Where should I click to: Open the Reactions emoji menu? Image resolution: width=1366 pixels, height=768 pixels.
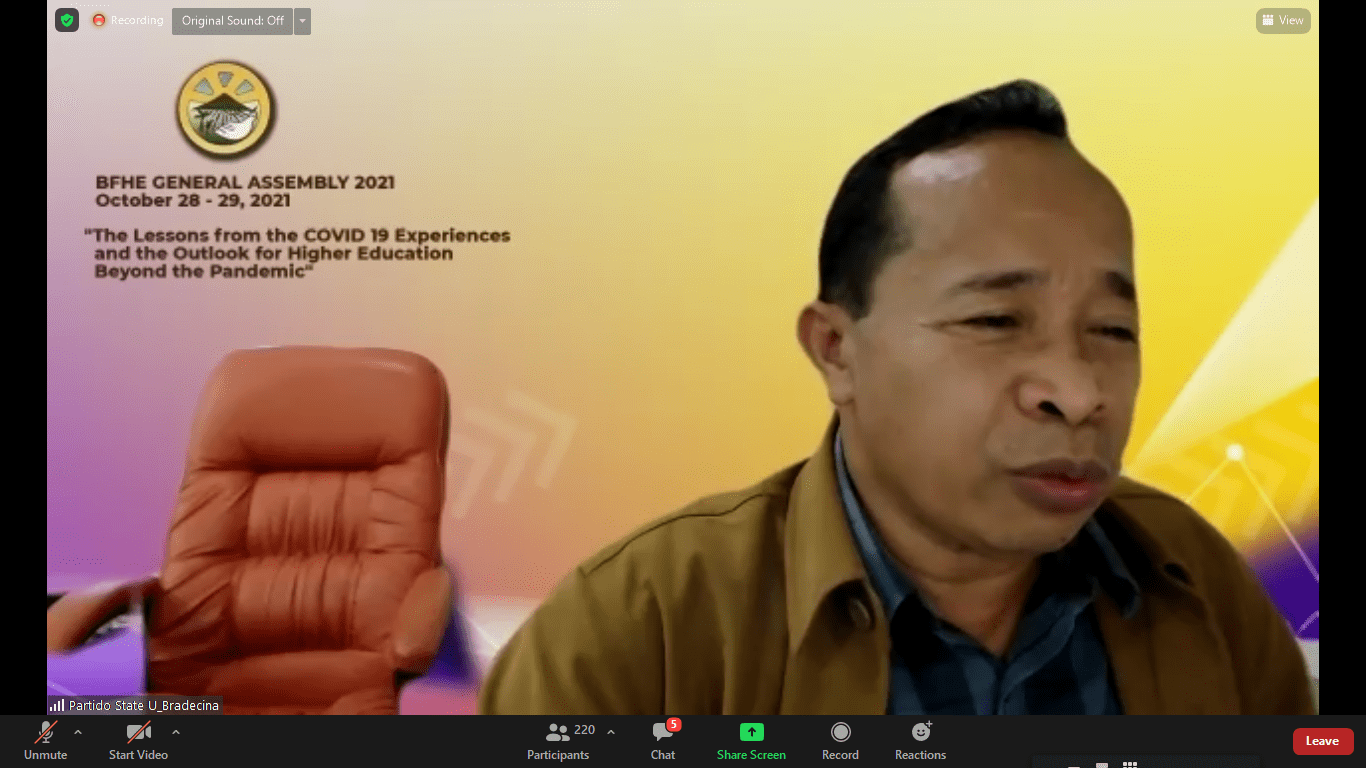coord(920,740)
